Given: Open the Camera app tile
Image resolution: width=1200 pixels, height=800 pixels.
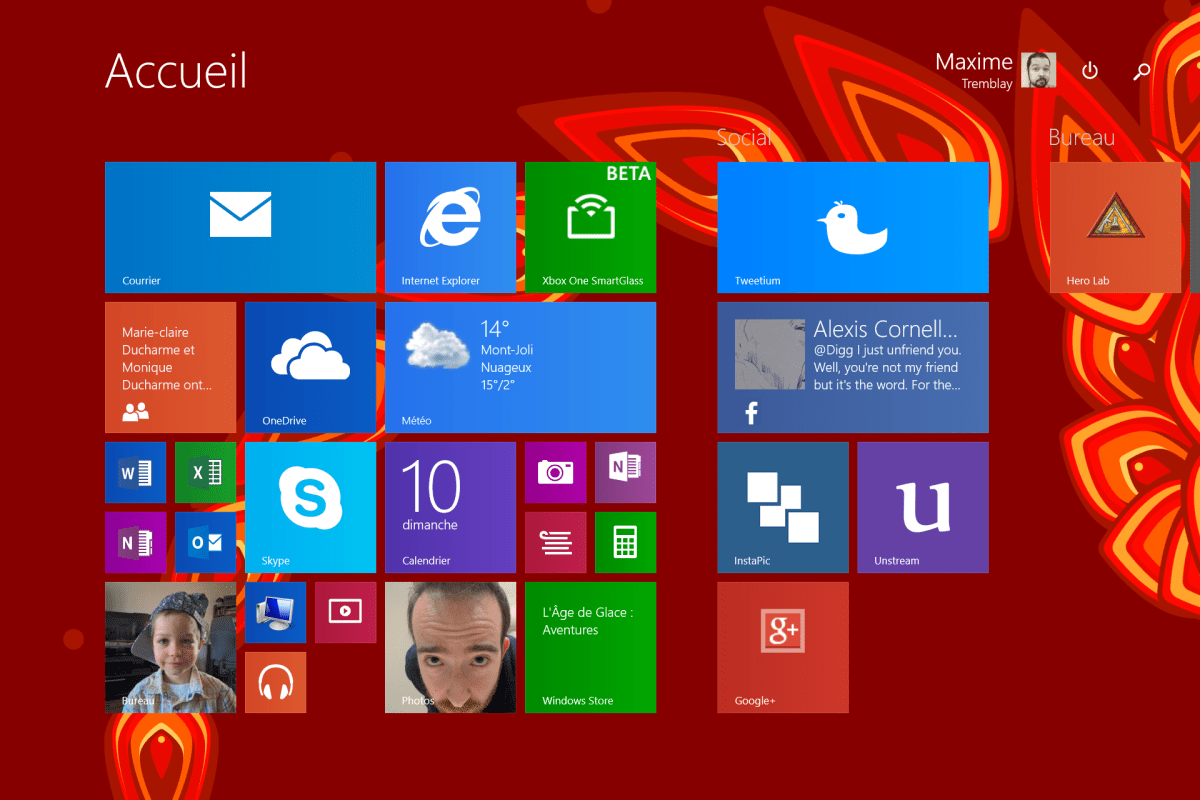Looking at the screenshot, I should pyautogui.click(x=555, y=472).
